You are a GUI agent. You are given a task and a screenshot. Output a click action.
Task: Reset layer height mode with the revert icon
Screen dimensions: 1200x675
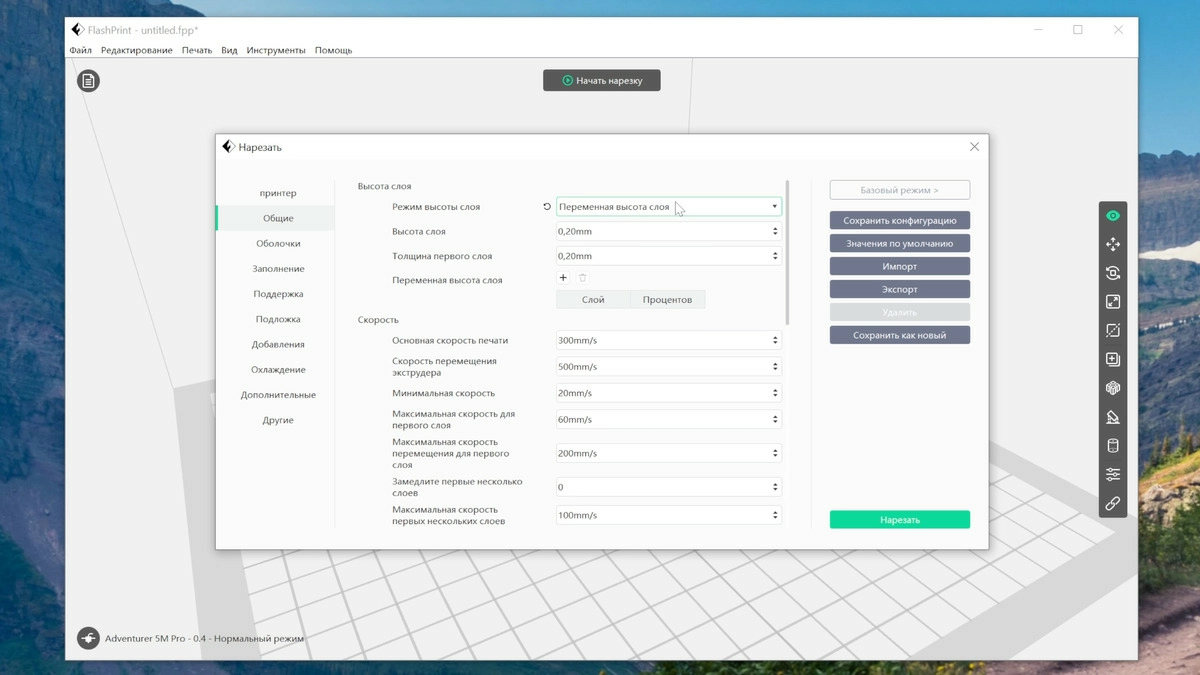[547, 207]
